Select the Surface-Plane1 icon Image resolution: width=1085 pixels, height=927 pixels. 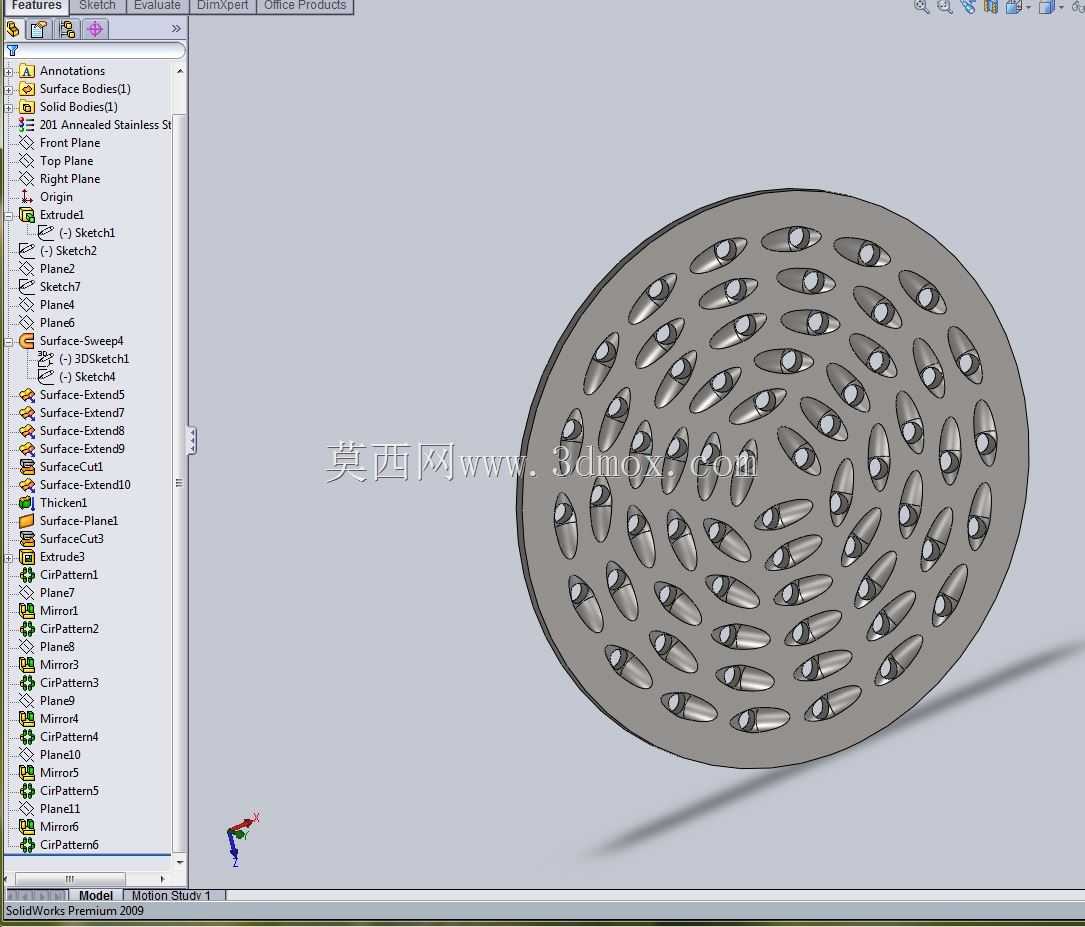click(26, 520)
